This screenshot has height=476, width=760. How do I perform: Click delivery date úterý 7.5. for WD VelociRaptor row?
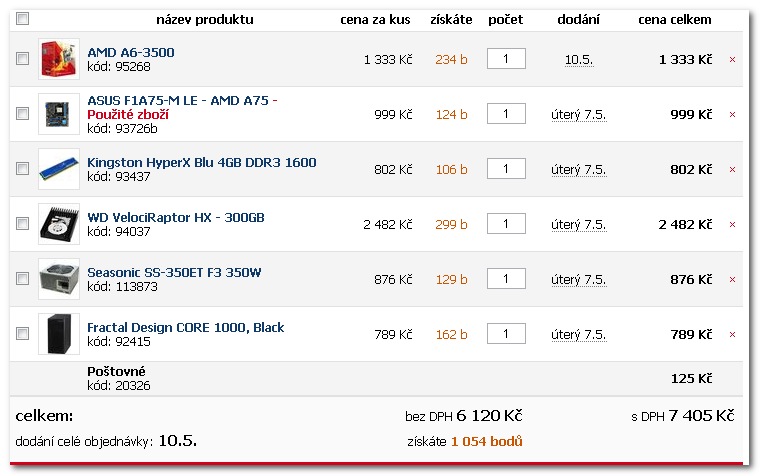pos(579,225)
